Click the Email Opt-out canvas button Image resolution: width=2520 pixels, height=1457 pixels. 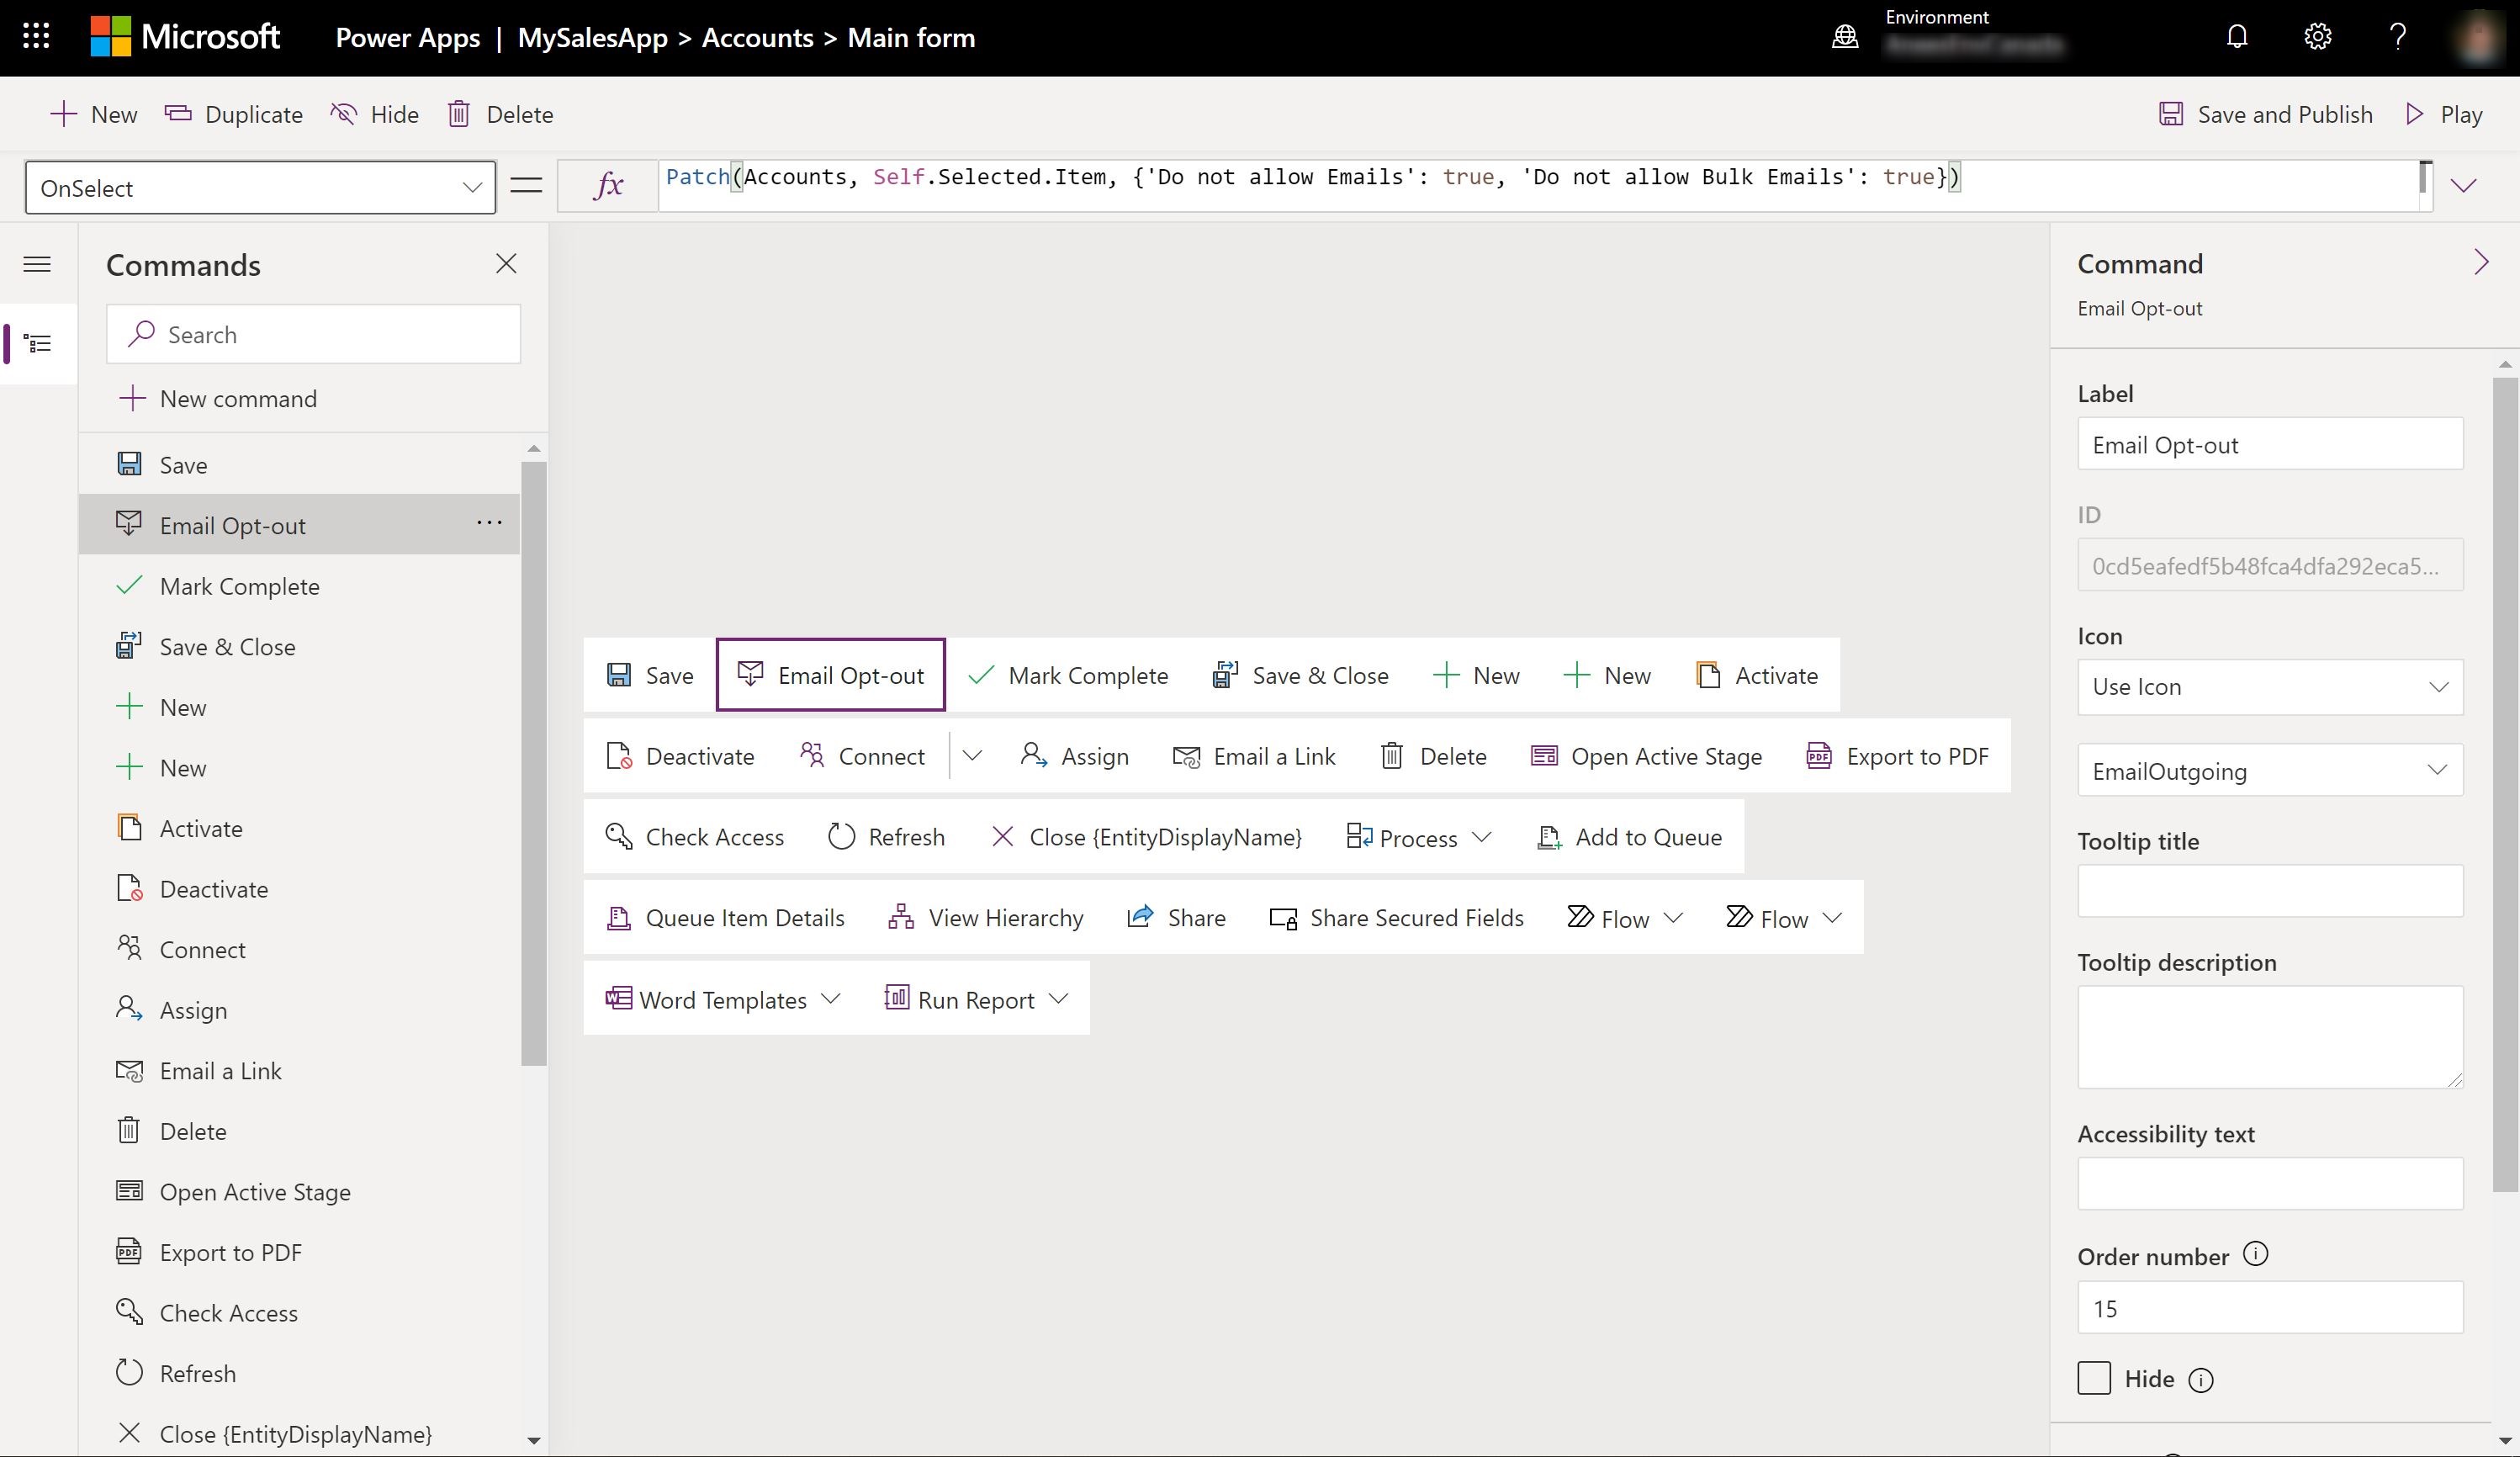click(x=830, y=675)
